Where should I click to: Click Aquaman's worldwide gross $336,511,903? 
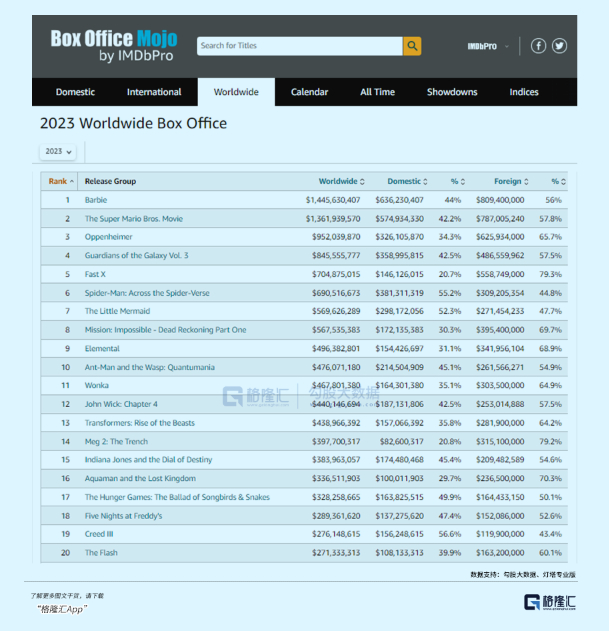tap(336, 478)
